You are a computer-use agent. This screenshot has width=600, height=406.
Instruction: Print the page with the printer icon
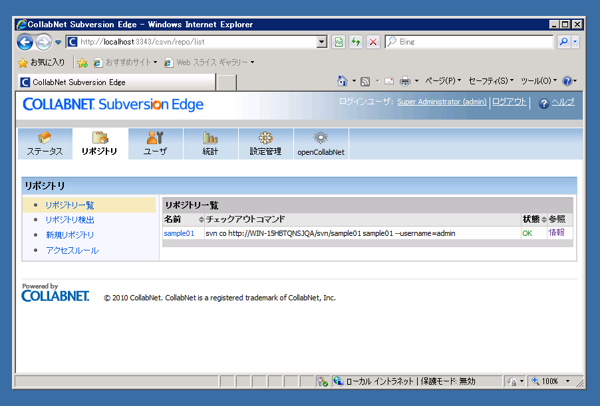tap(405, 81)
